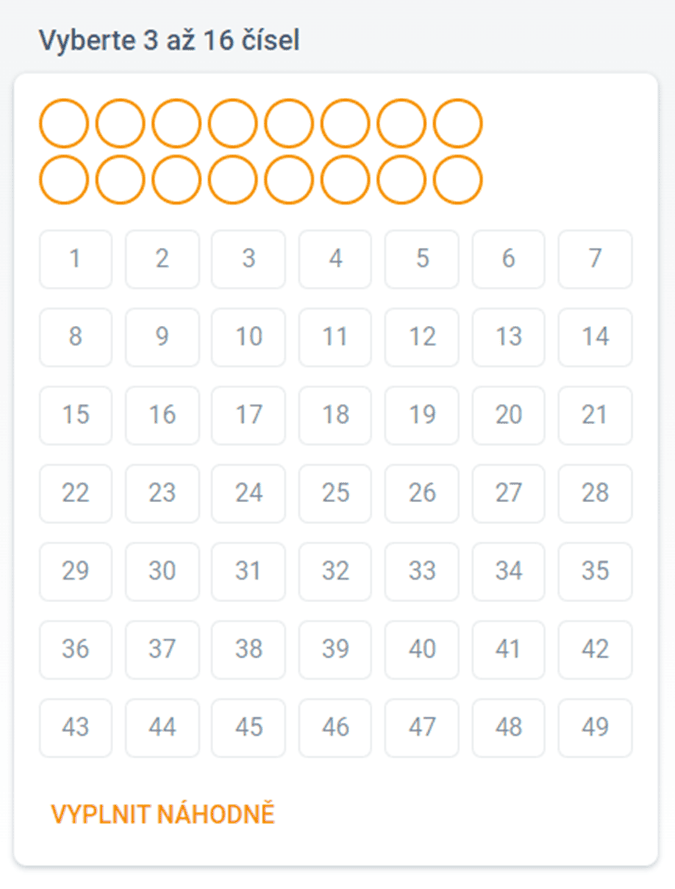Choose number 35 tile
The width and height of the screenshot is (675, 889).
pyautogui.click(x=595, y=572)
